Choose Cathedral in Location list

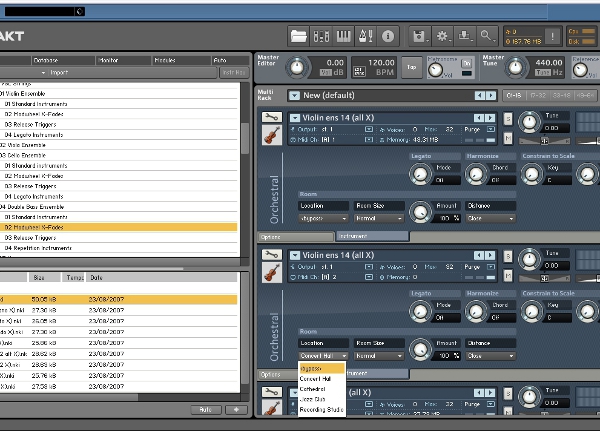322,389
